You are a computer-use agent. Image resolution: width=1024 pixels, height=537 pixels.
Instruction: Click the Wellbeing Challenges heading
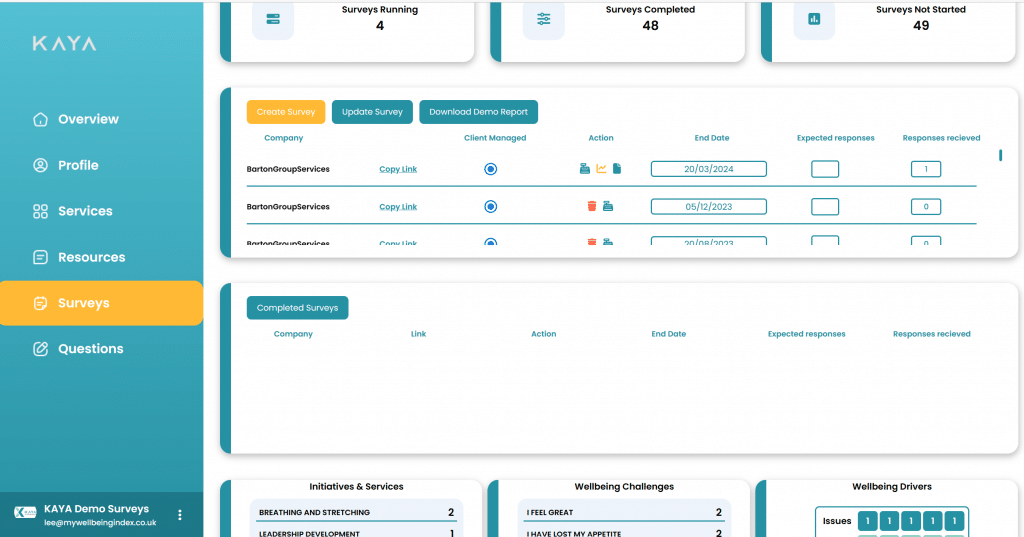point(624,487)
